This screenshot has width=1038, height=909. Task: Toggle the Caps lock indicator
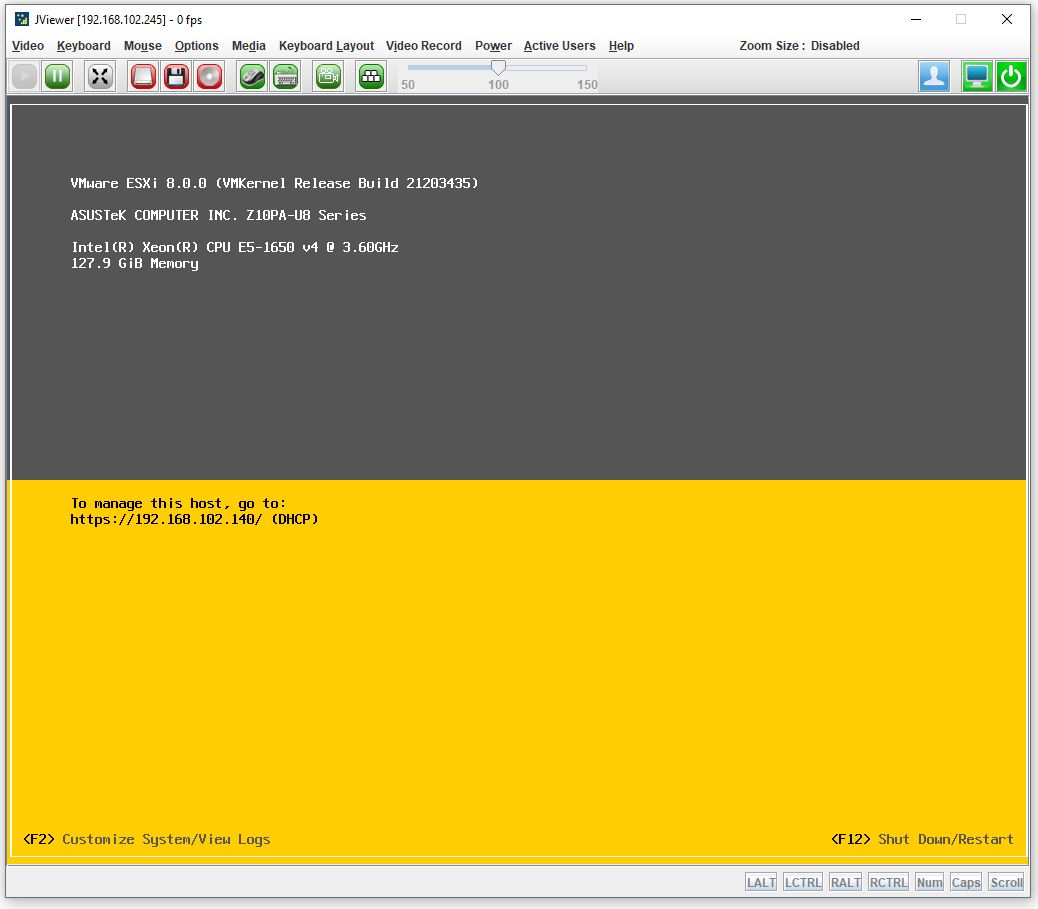tap(966, 882)
